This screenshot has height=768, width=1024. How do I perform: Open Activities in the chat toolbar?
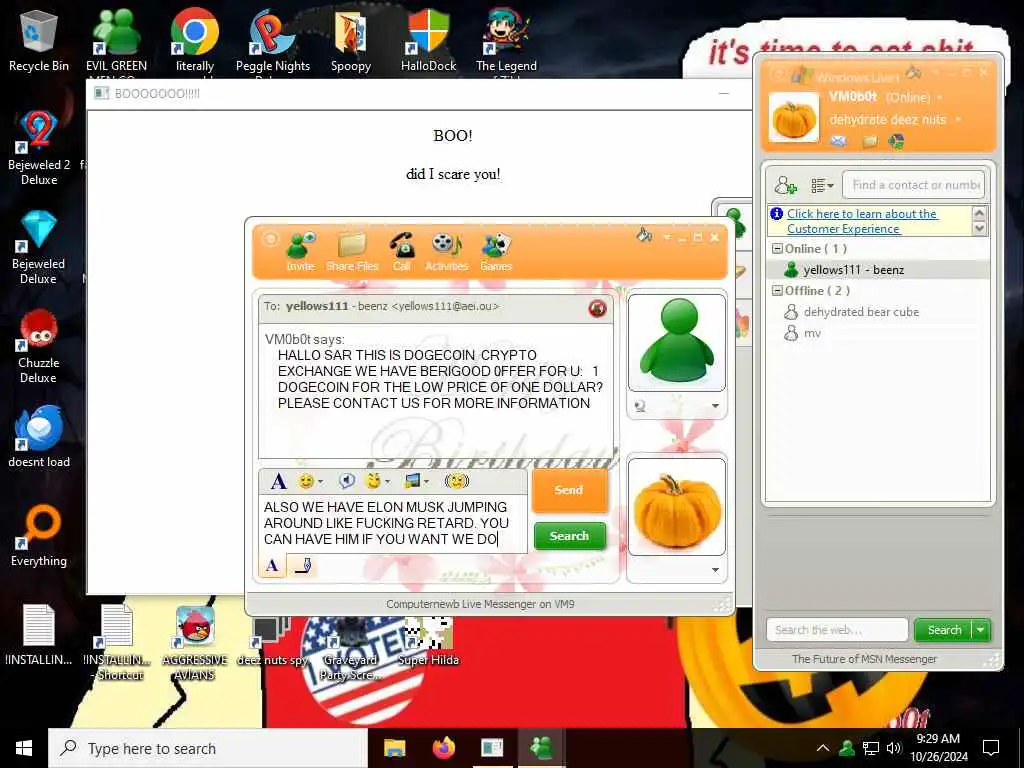(447, 251)
